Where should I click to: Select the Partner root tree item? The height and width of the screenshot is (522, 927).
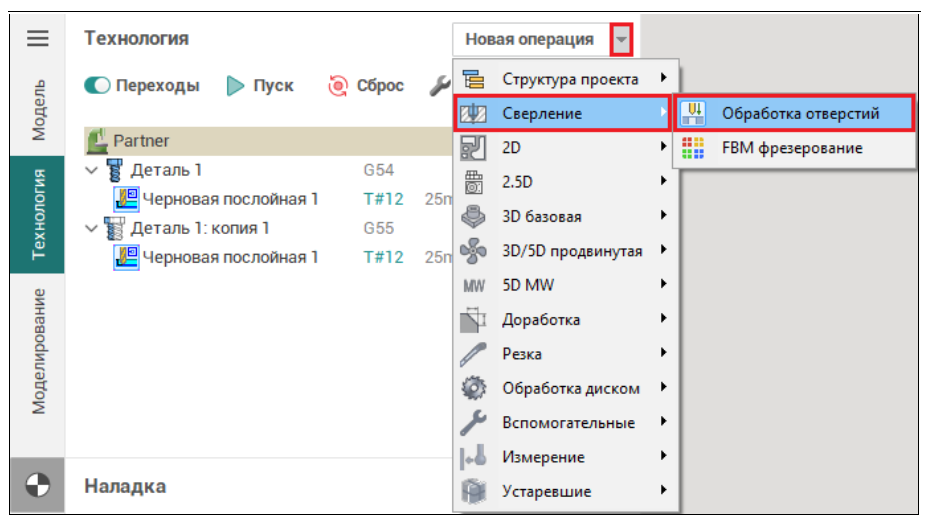pos(141,141)
